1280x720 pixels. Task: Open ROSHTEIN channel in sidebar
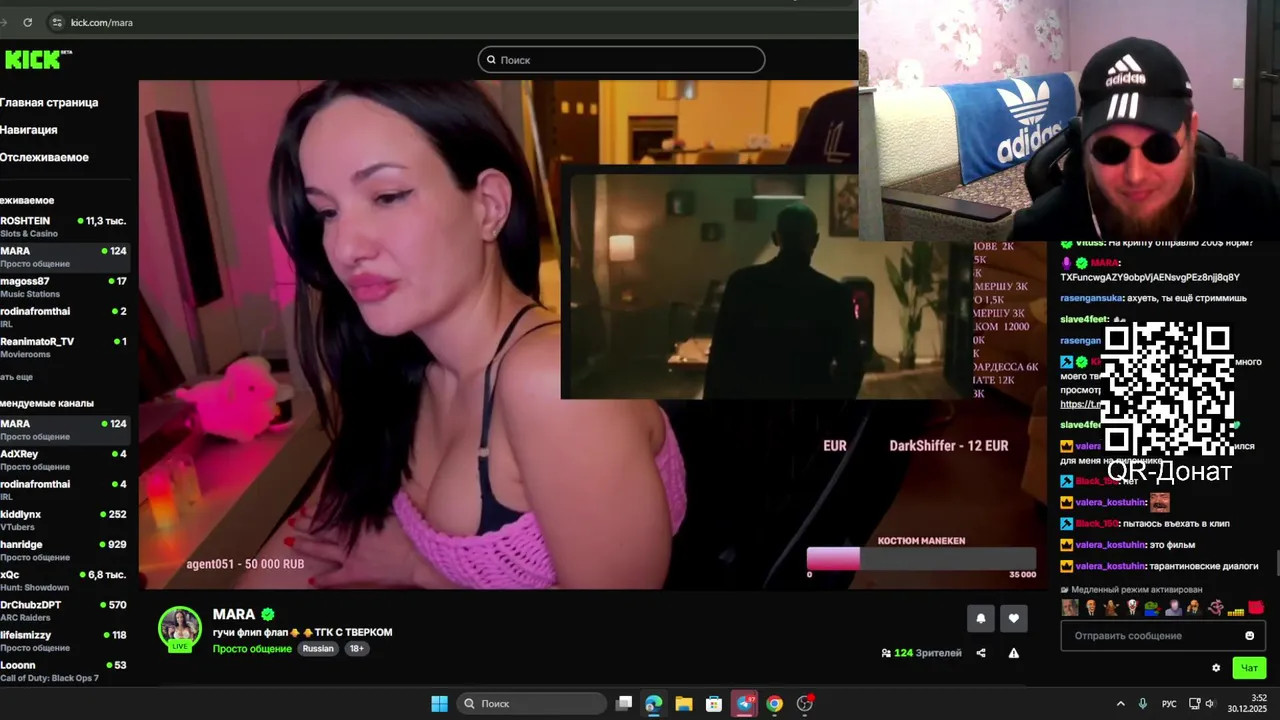click(64, 226)
